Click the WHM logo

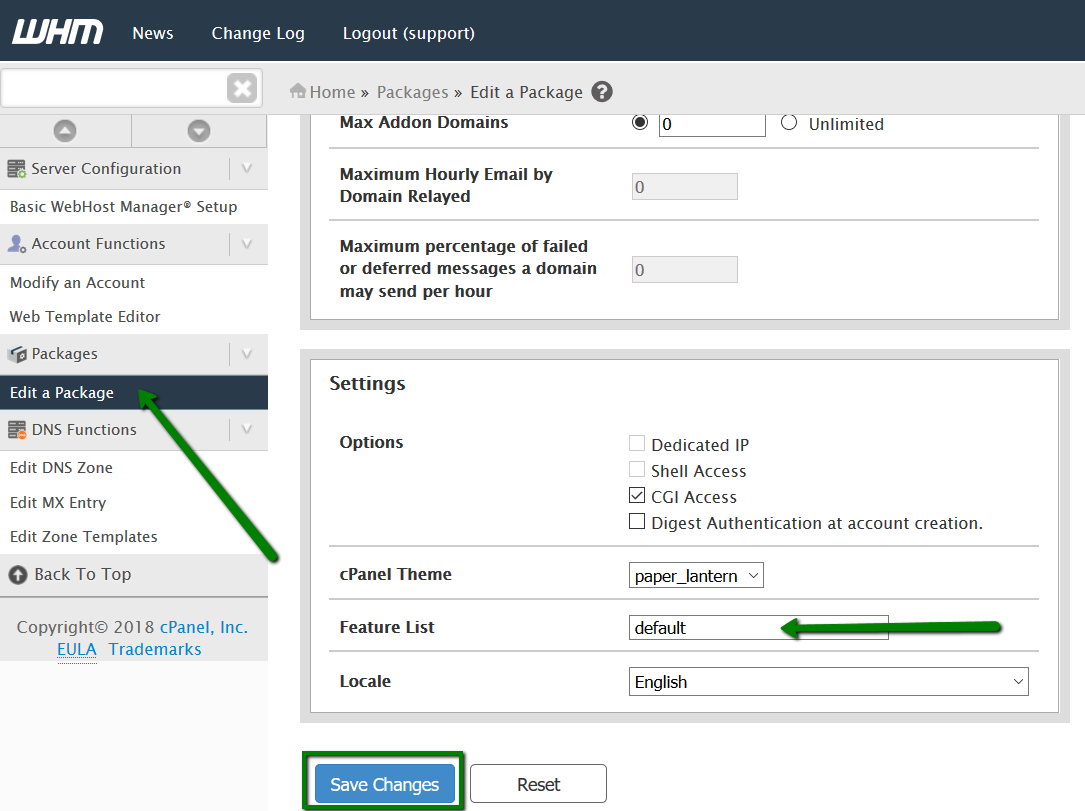57,32
